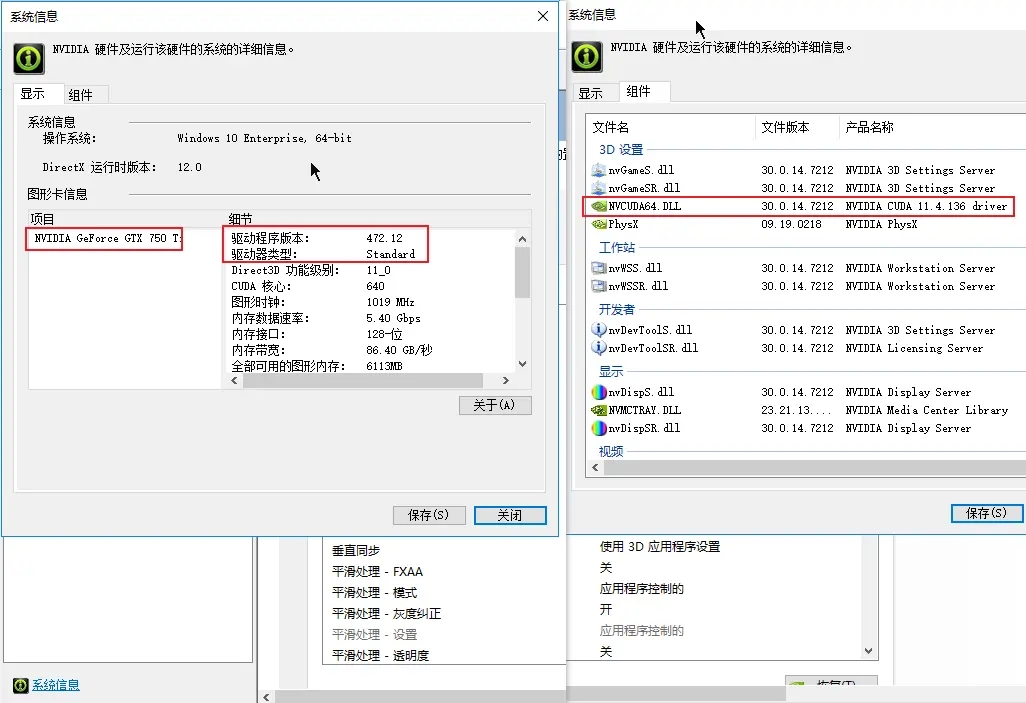1026x703 pixels.
Task: Click the nvGameSR.dll file icon
Action: point(598,188)
